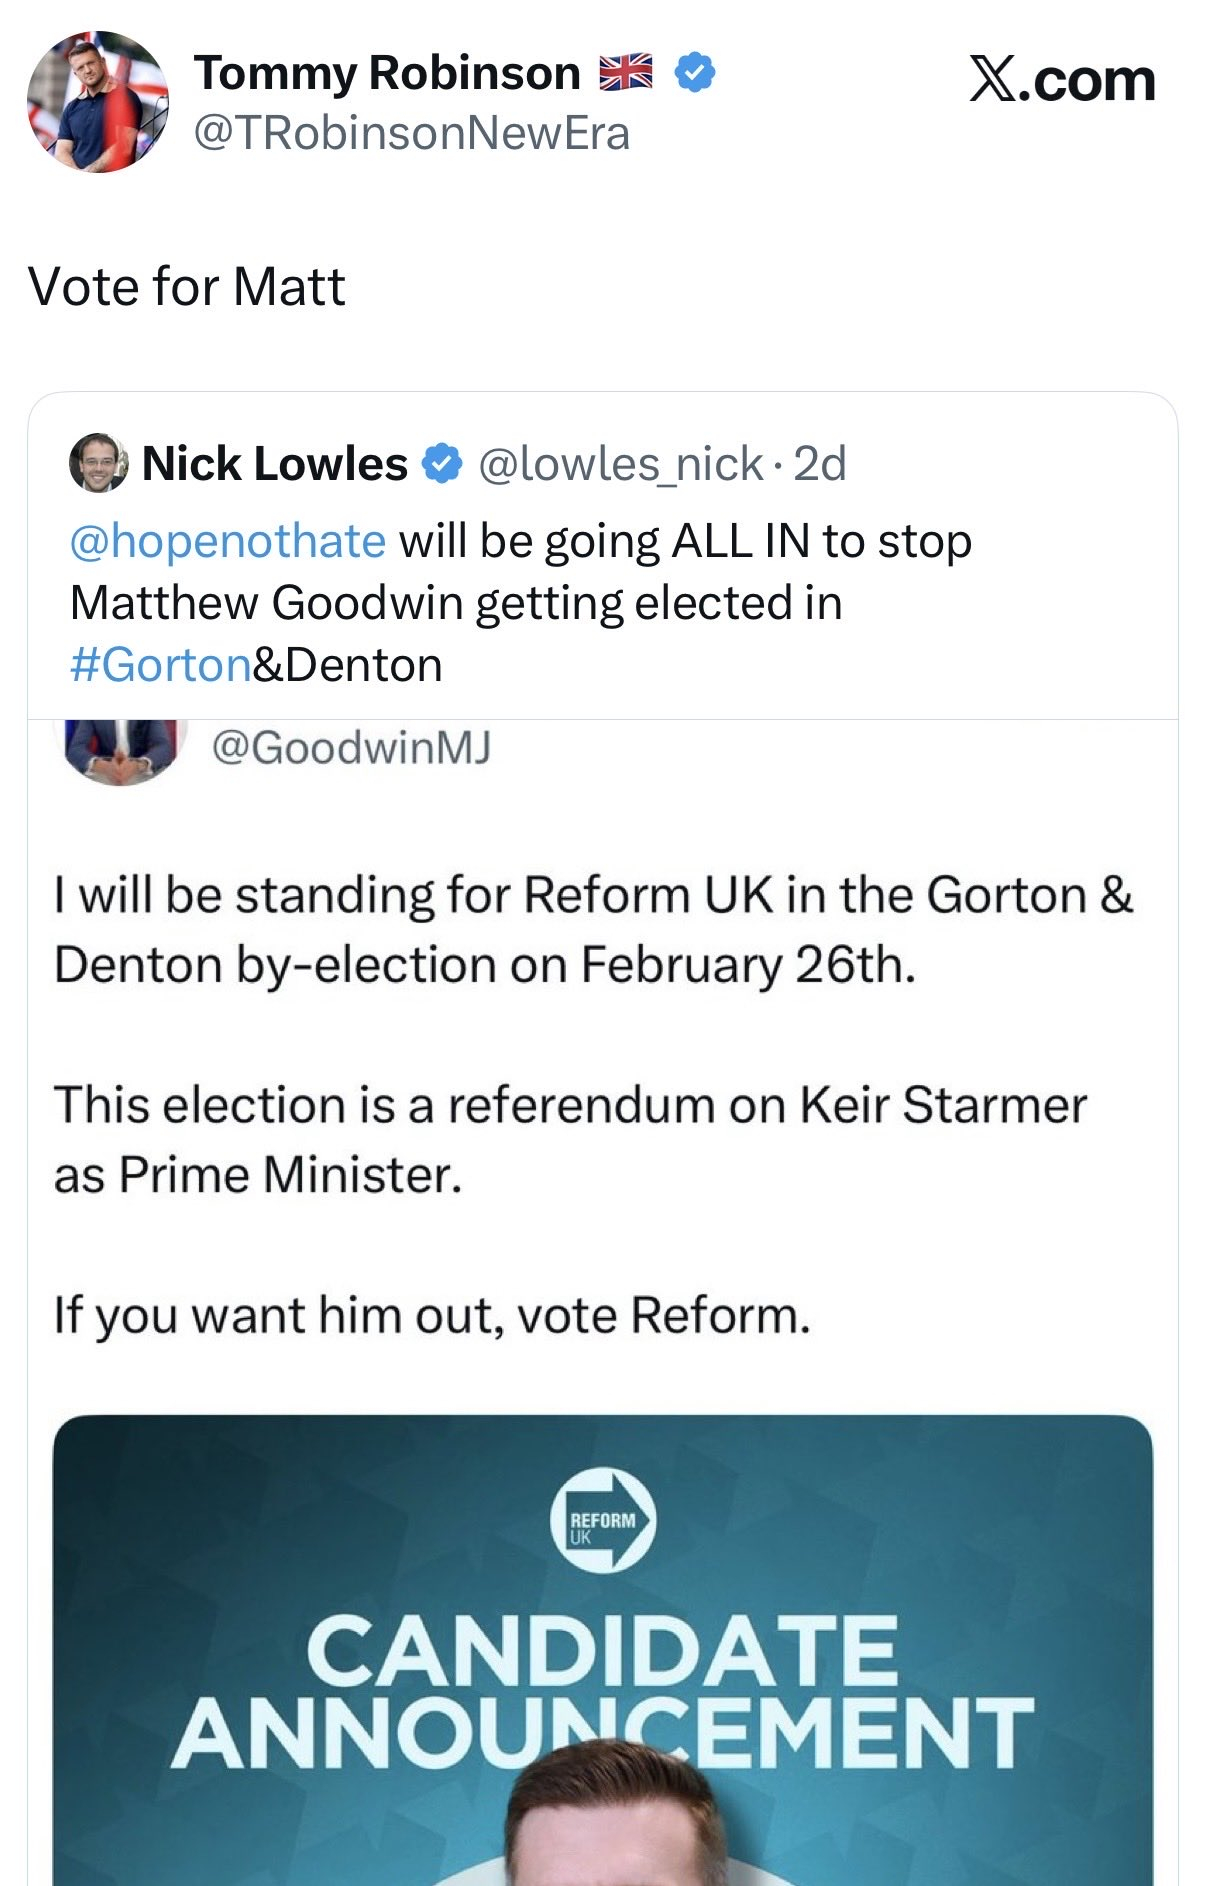
Task: Open the @lowles_nick handle
Action: coord(620,464)
